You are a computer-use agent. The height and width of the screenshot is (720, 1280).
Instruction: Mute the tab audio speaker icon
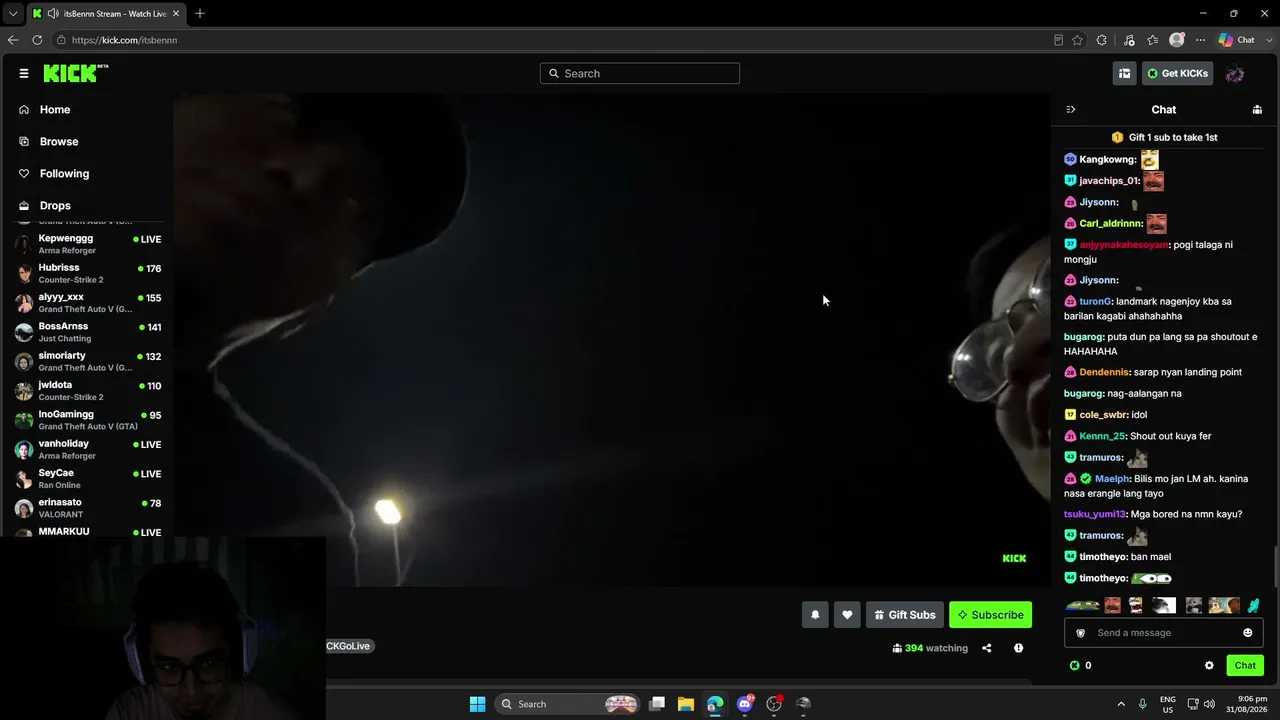(x=52, y=14)
